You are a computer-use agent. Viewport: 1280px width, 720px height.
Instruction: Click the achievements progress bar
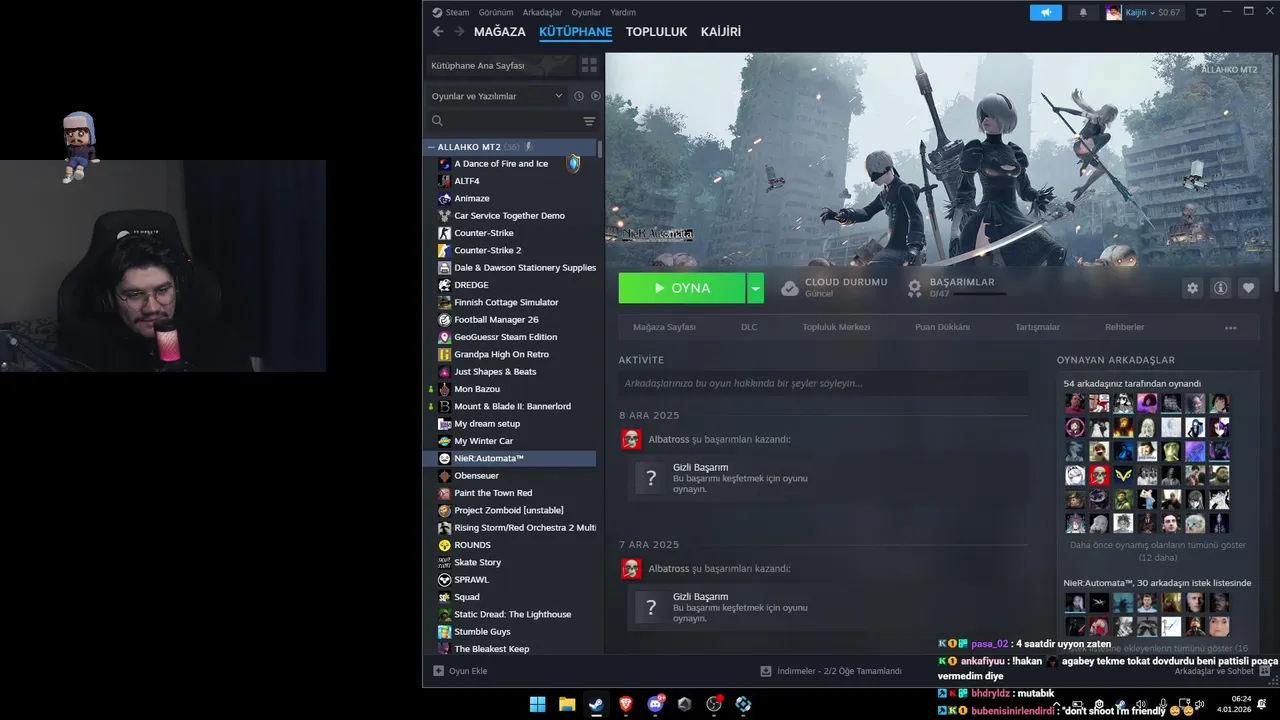point(981,294)
